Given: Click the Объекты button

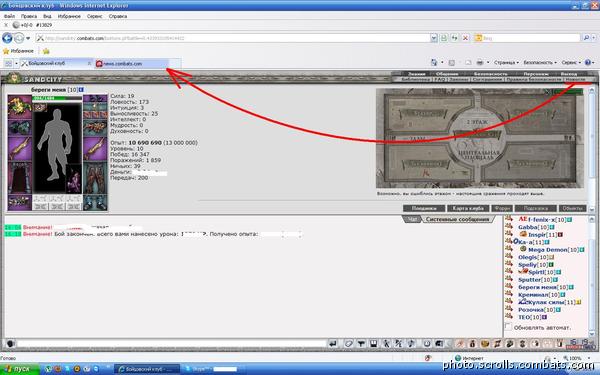Looking at the screenshot, I should click(x=572, y=208).
